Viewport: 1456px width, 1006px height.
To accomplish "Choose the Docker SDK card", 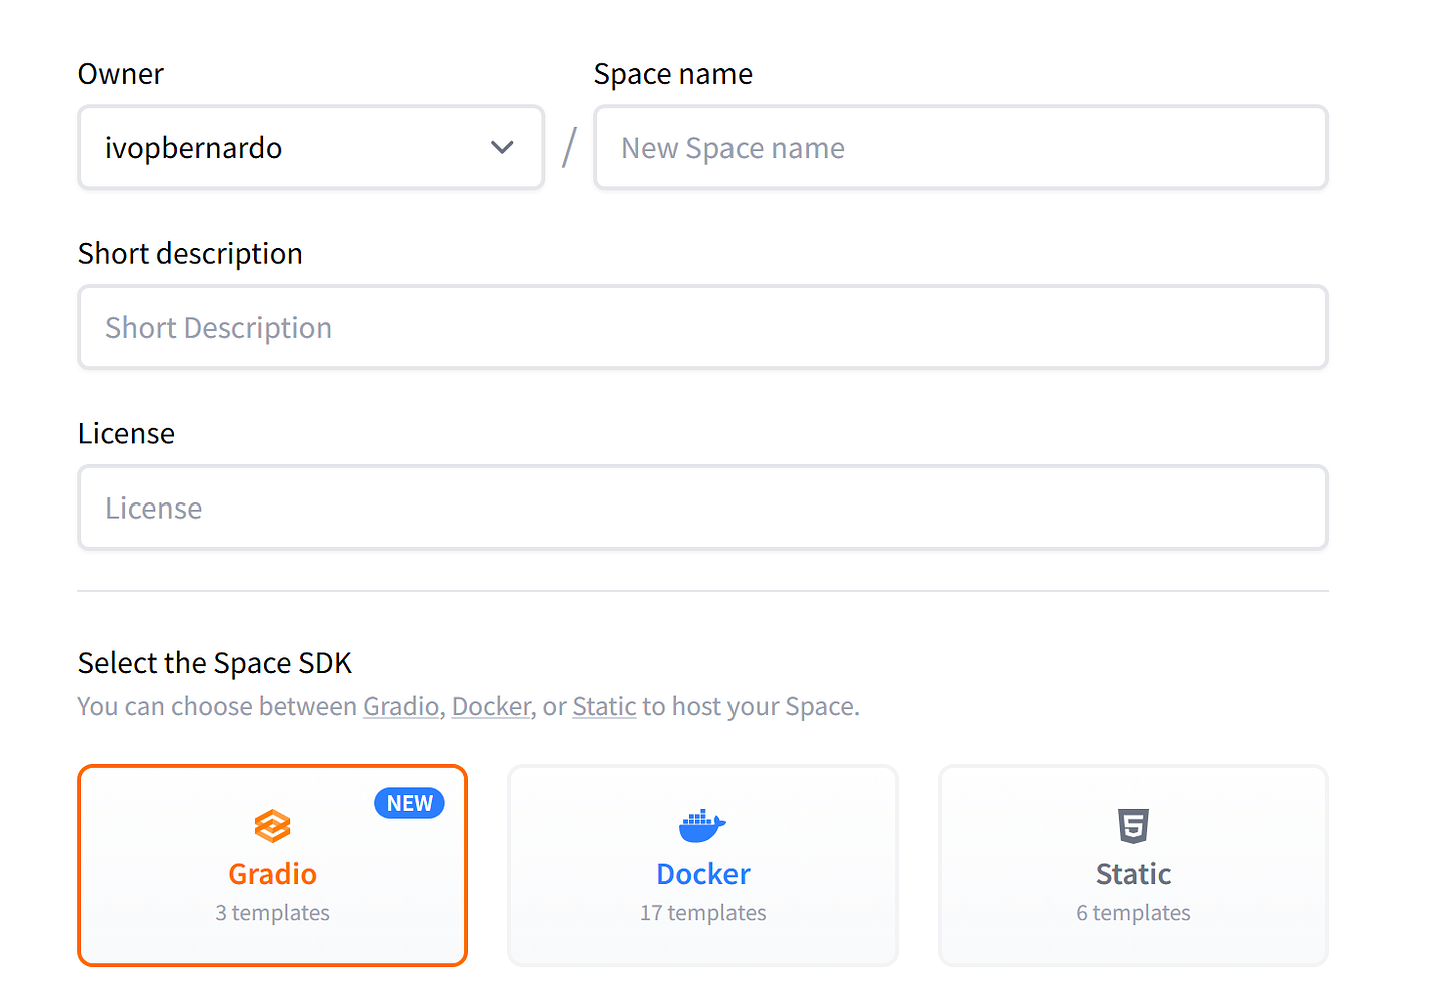I will click(x=703, y=866).
